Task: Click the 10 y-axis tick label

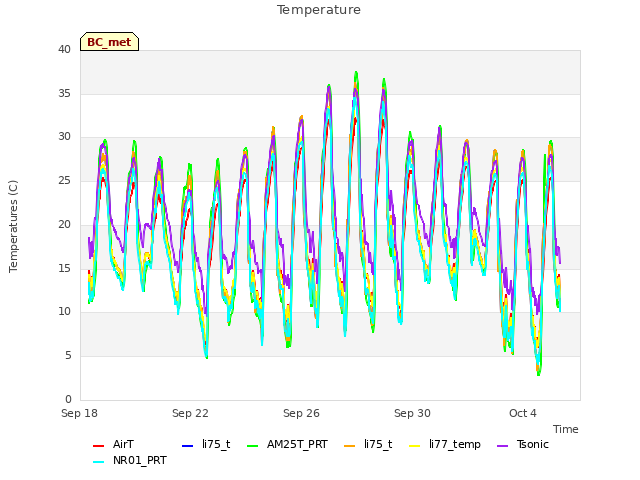Action: click(64, 312)
